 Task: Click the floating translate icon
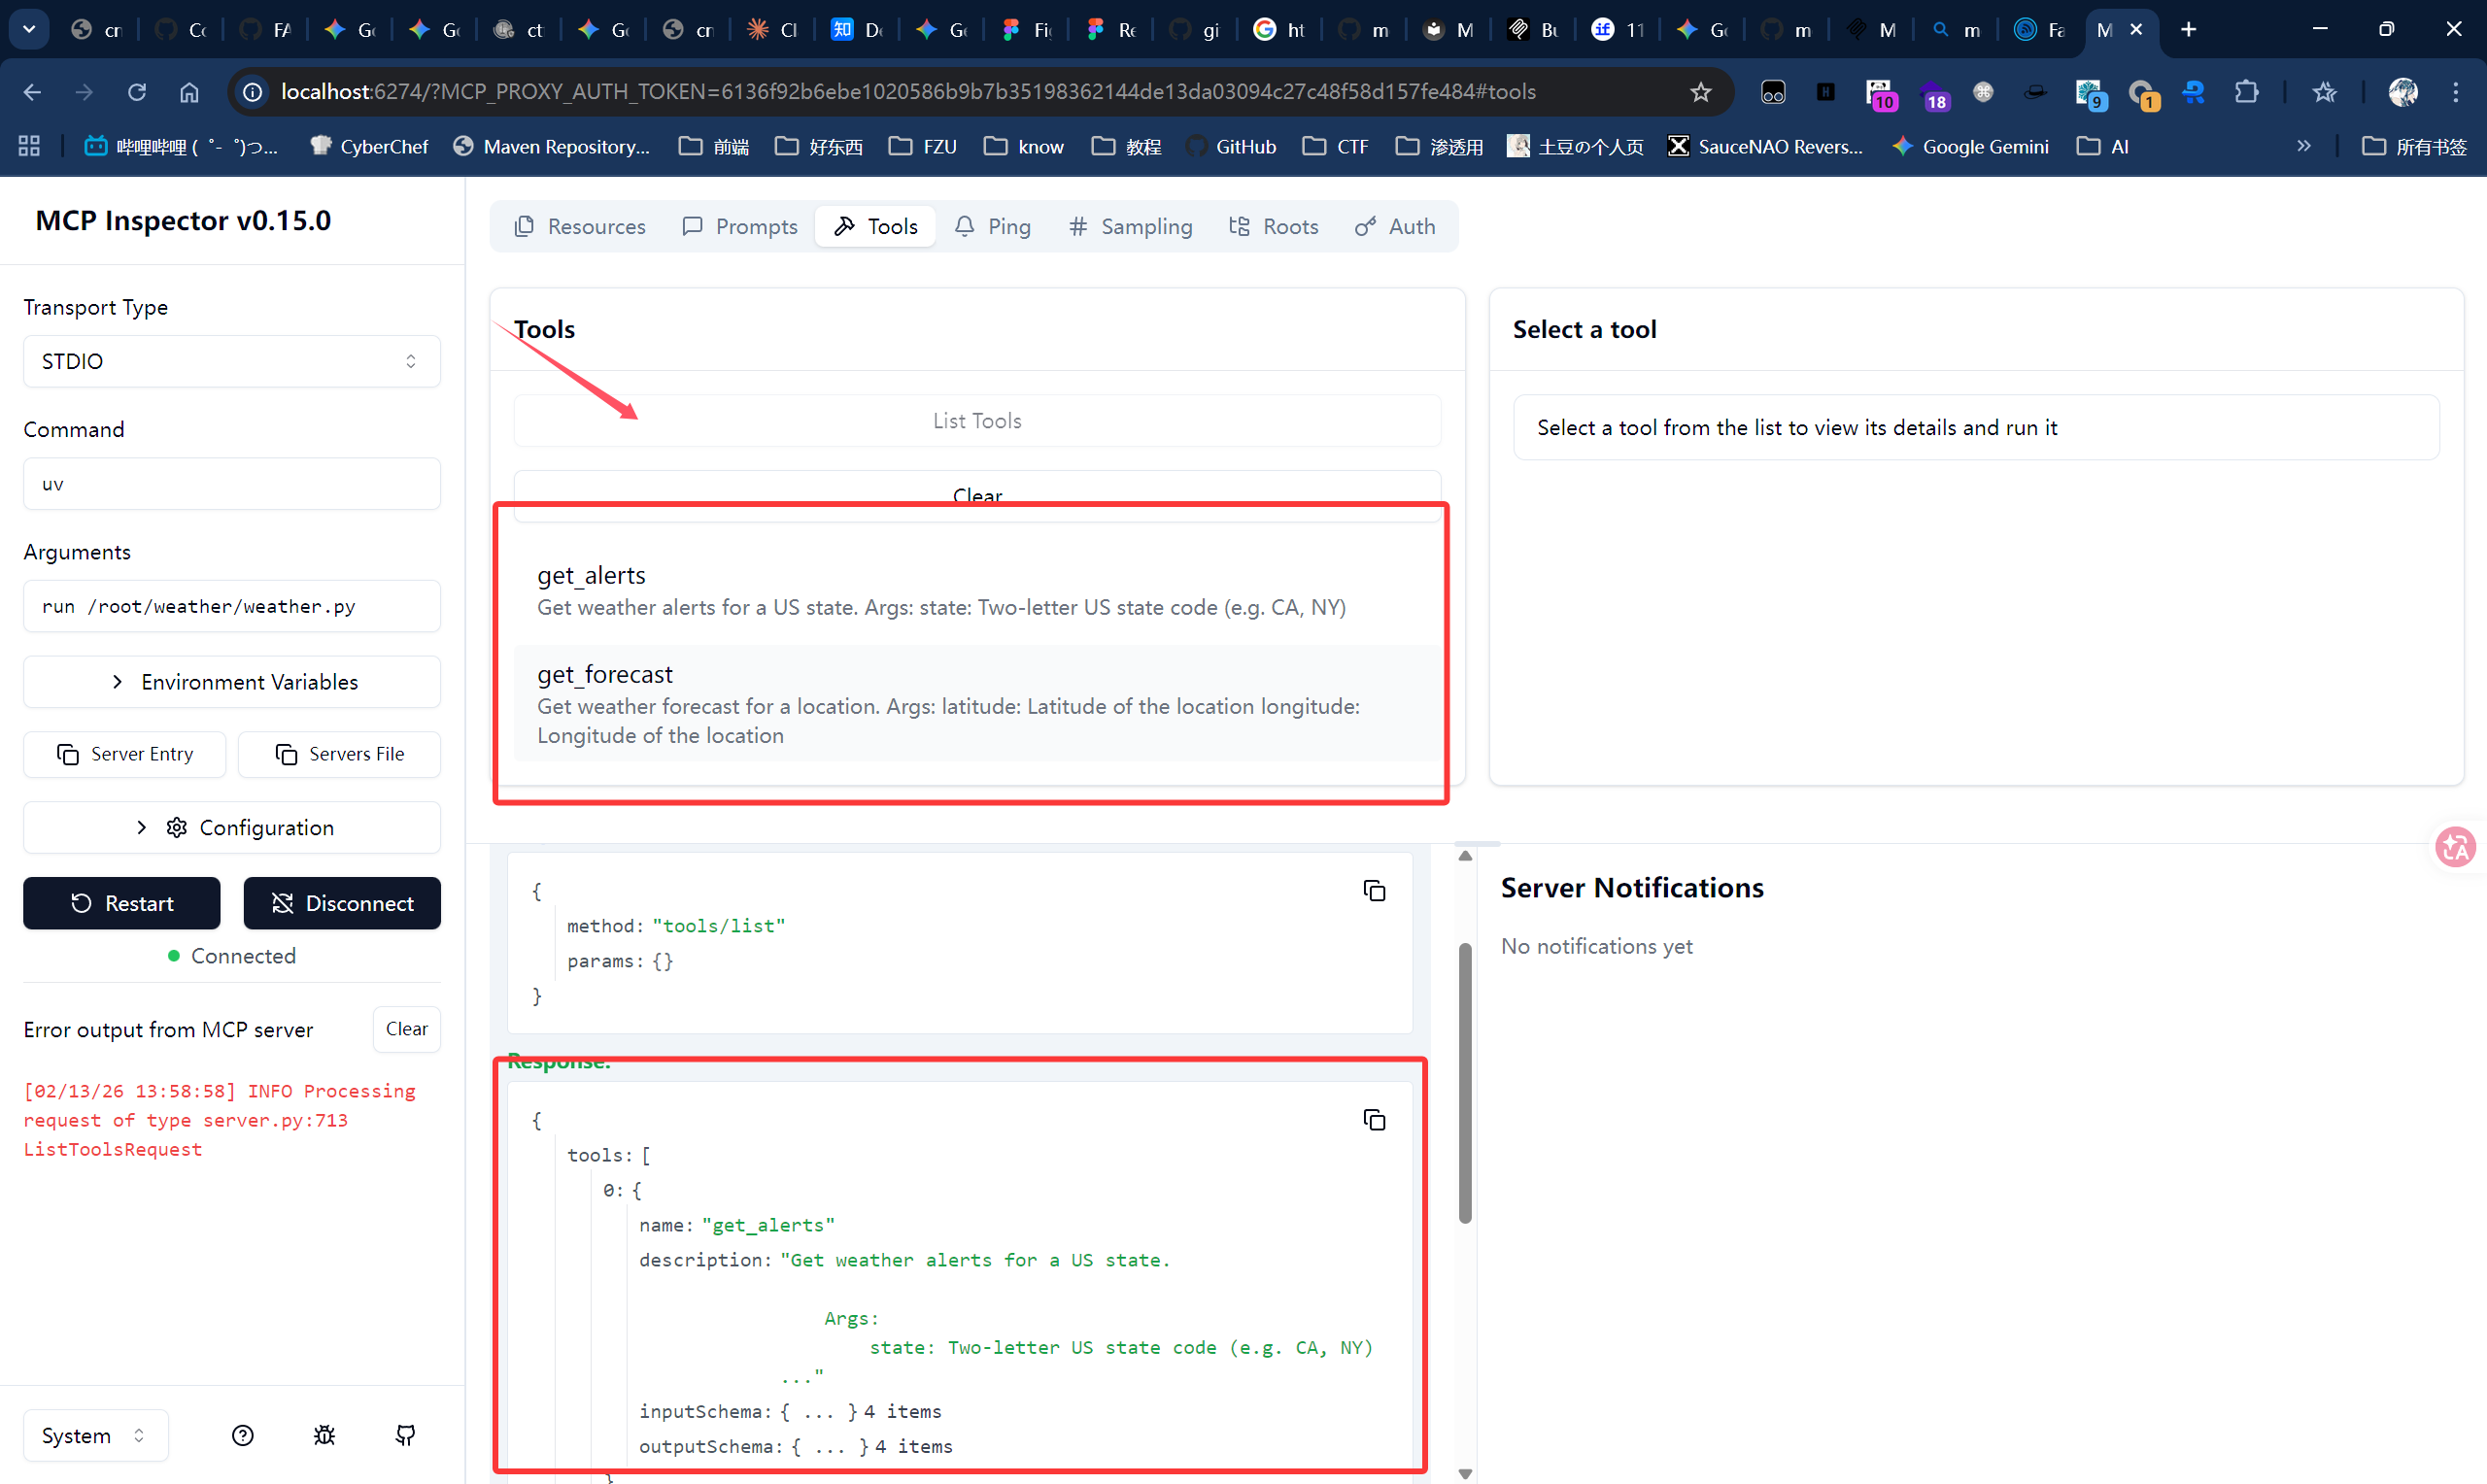click(2455, 847)
